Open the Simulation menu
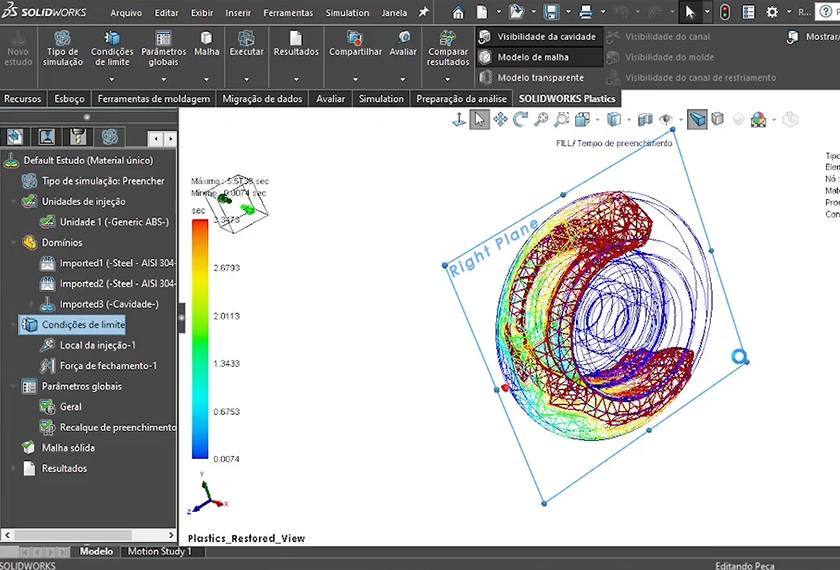 pos(347,13)
